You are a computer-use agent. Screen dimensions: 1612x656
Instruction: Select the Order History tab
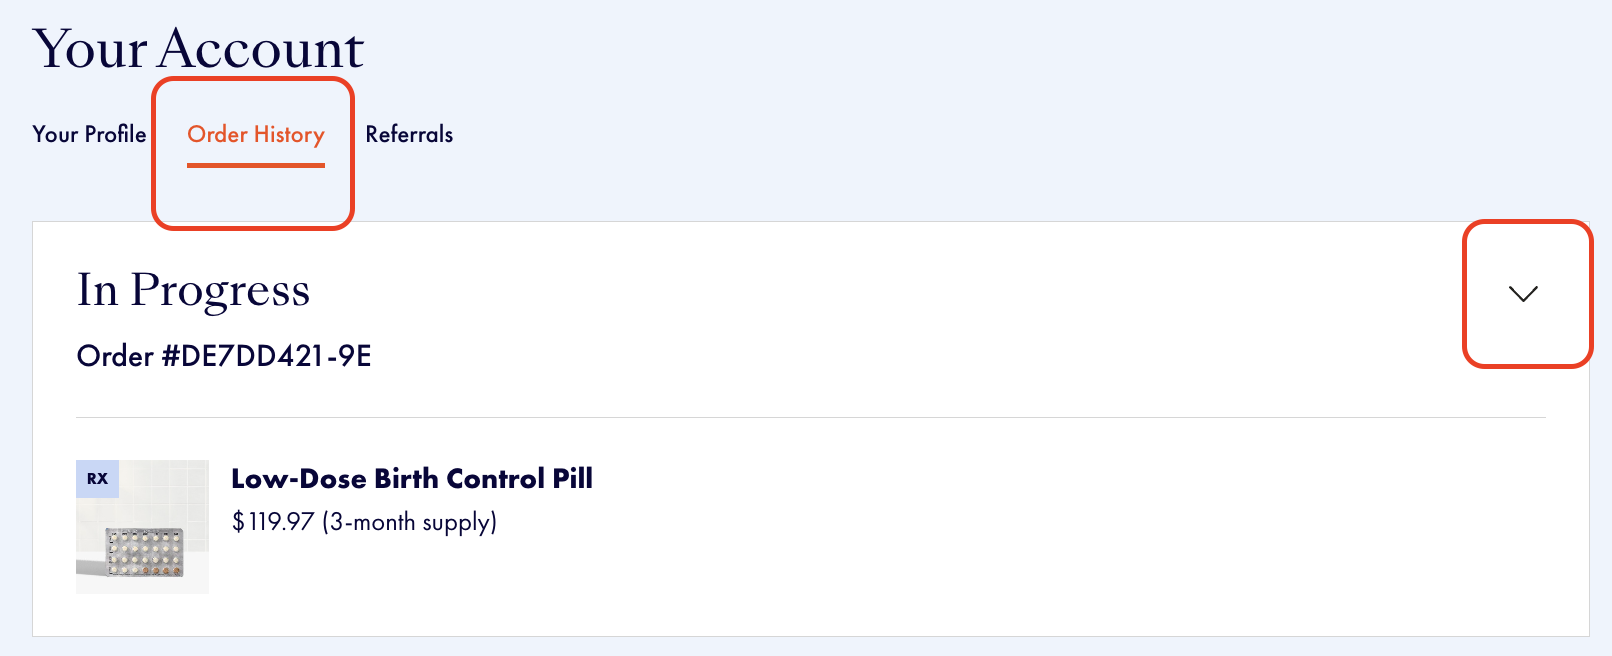255,134
